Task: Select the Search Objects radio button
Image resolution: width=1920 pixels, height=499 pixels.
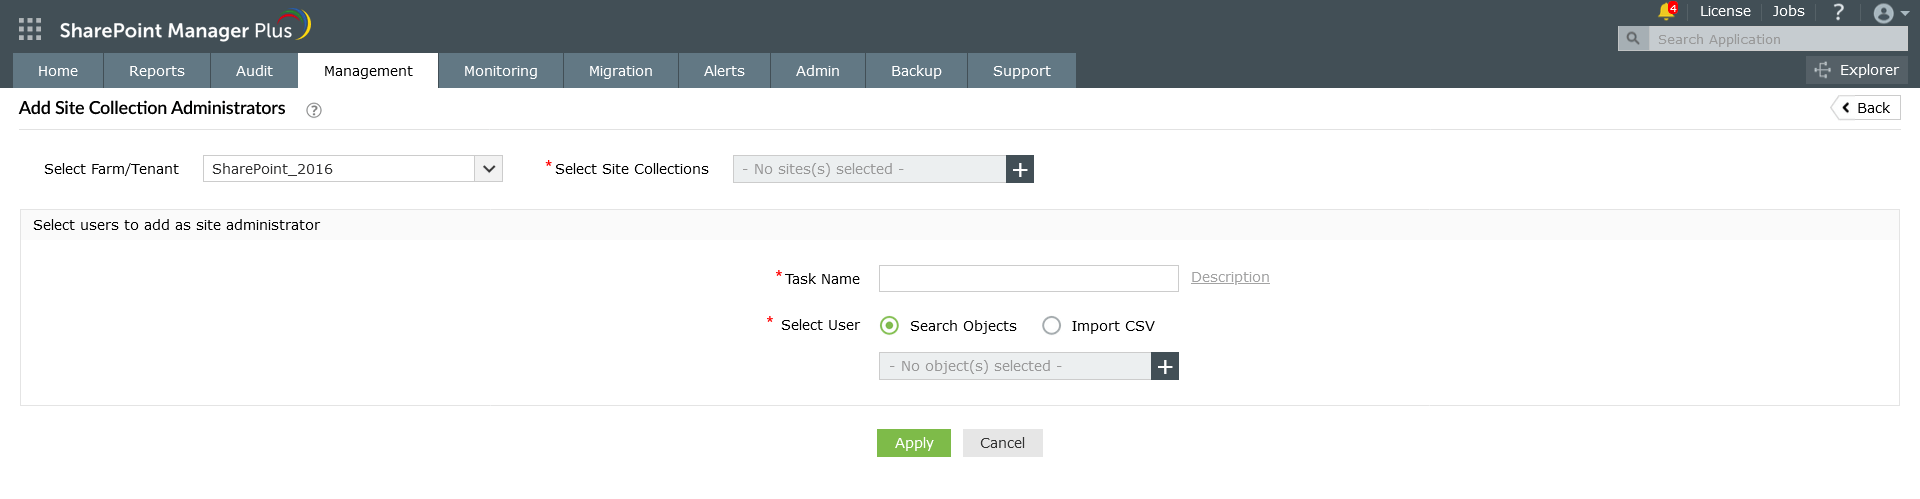Action: (x=889, y=326)
